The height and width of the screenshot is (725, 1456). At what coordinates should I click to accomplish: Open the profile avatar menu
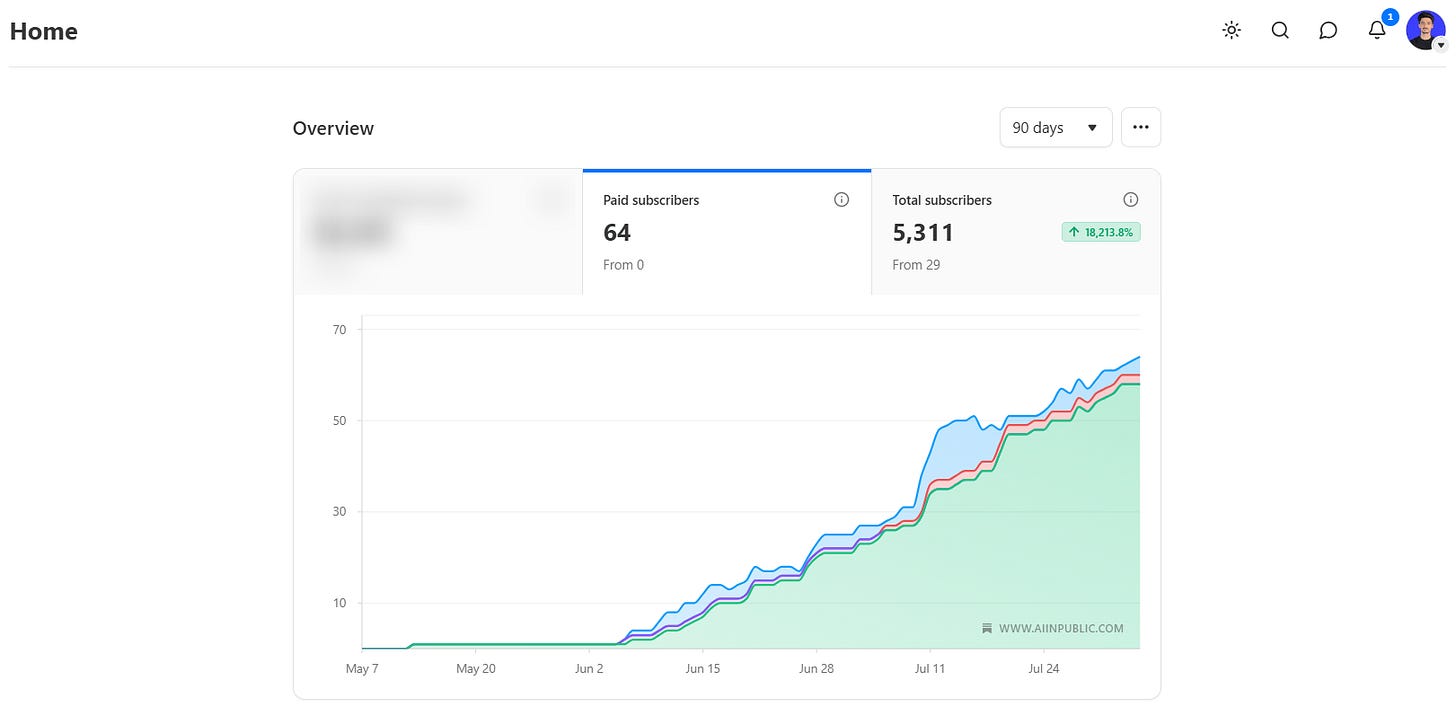pos(1425,30)
